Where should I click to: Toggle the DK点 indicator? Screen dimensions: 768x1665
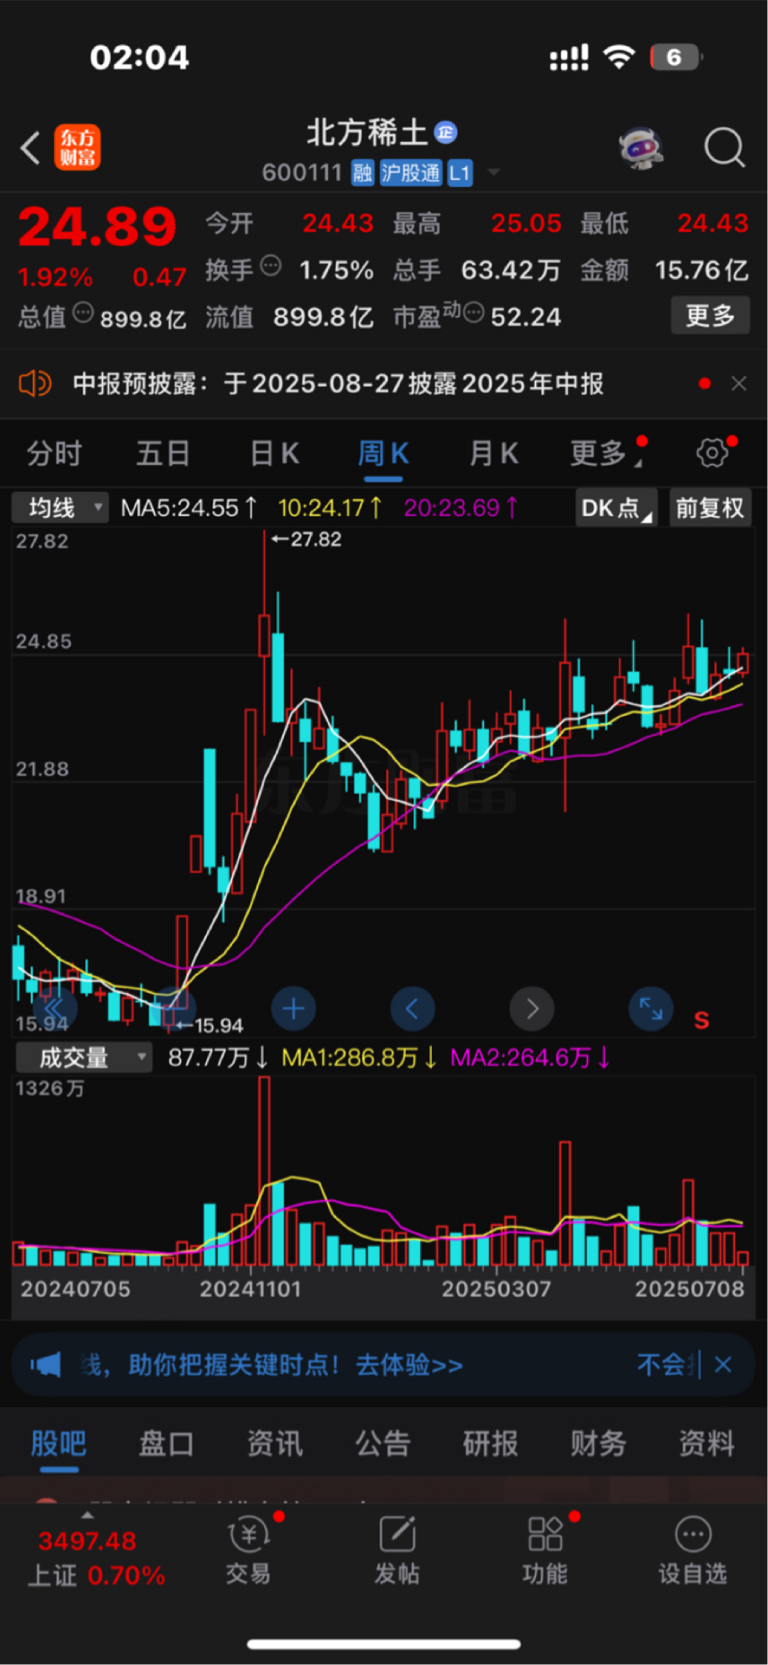(x=616, y=508)
